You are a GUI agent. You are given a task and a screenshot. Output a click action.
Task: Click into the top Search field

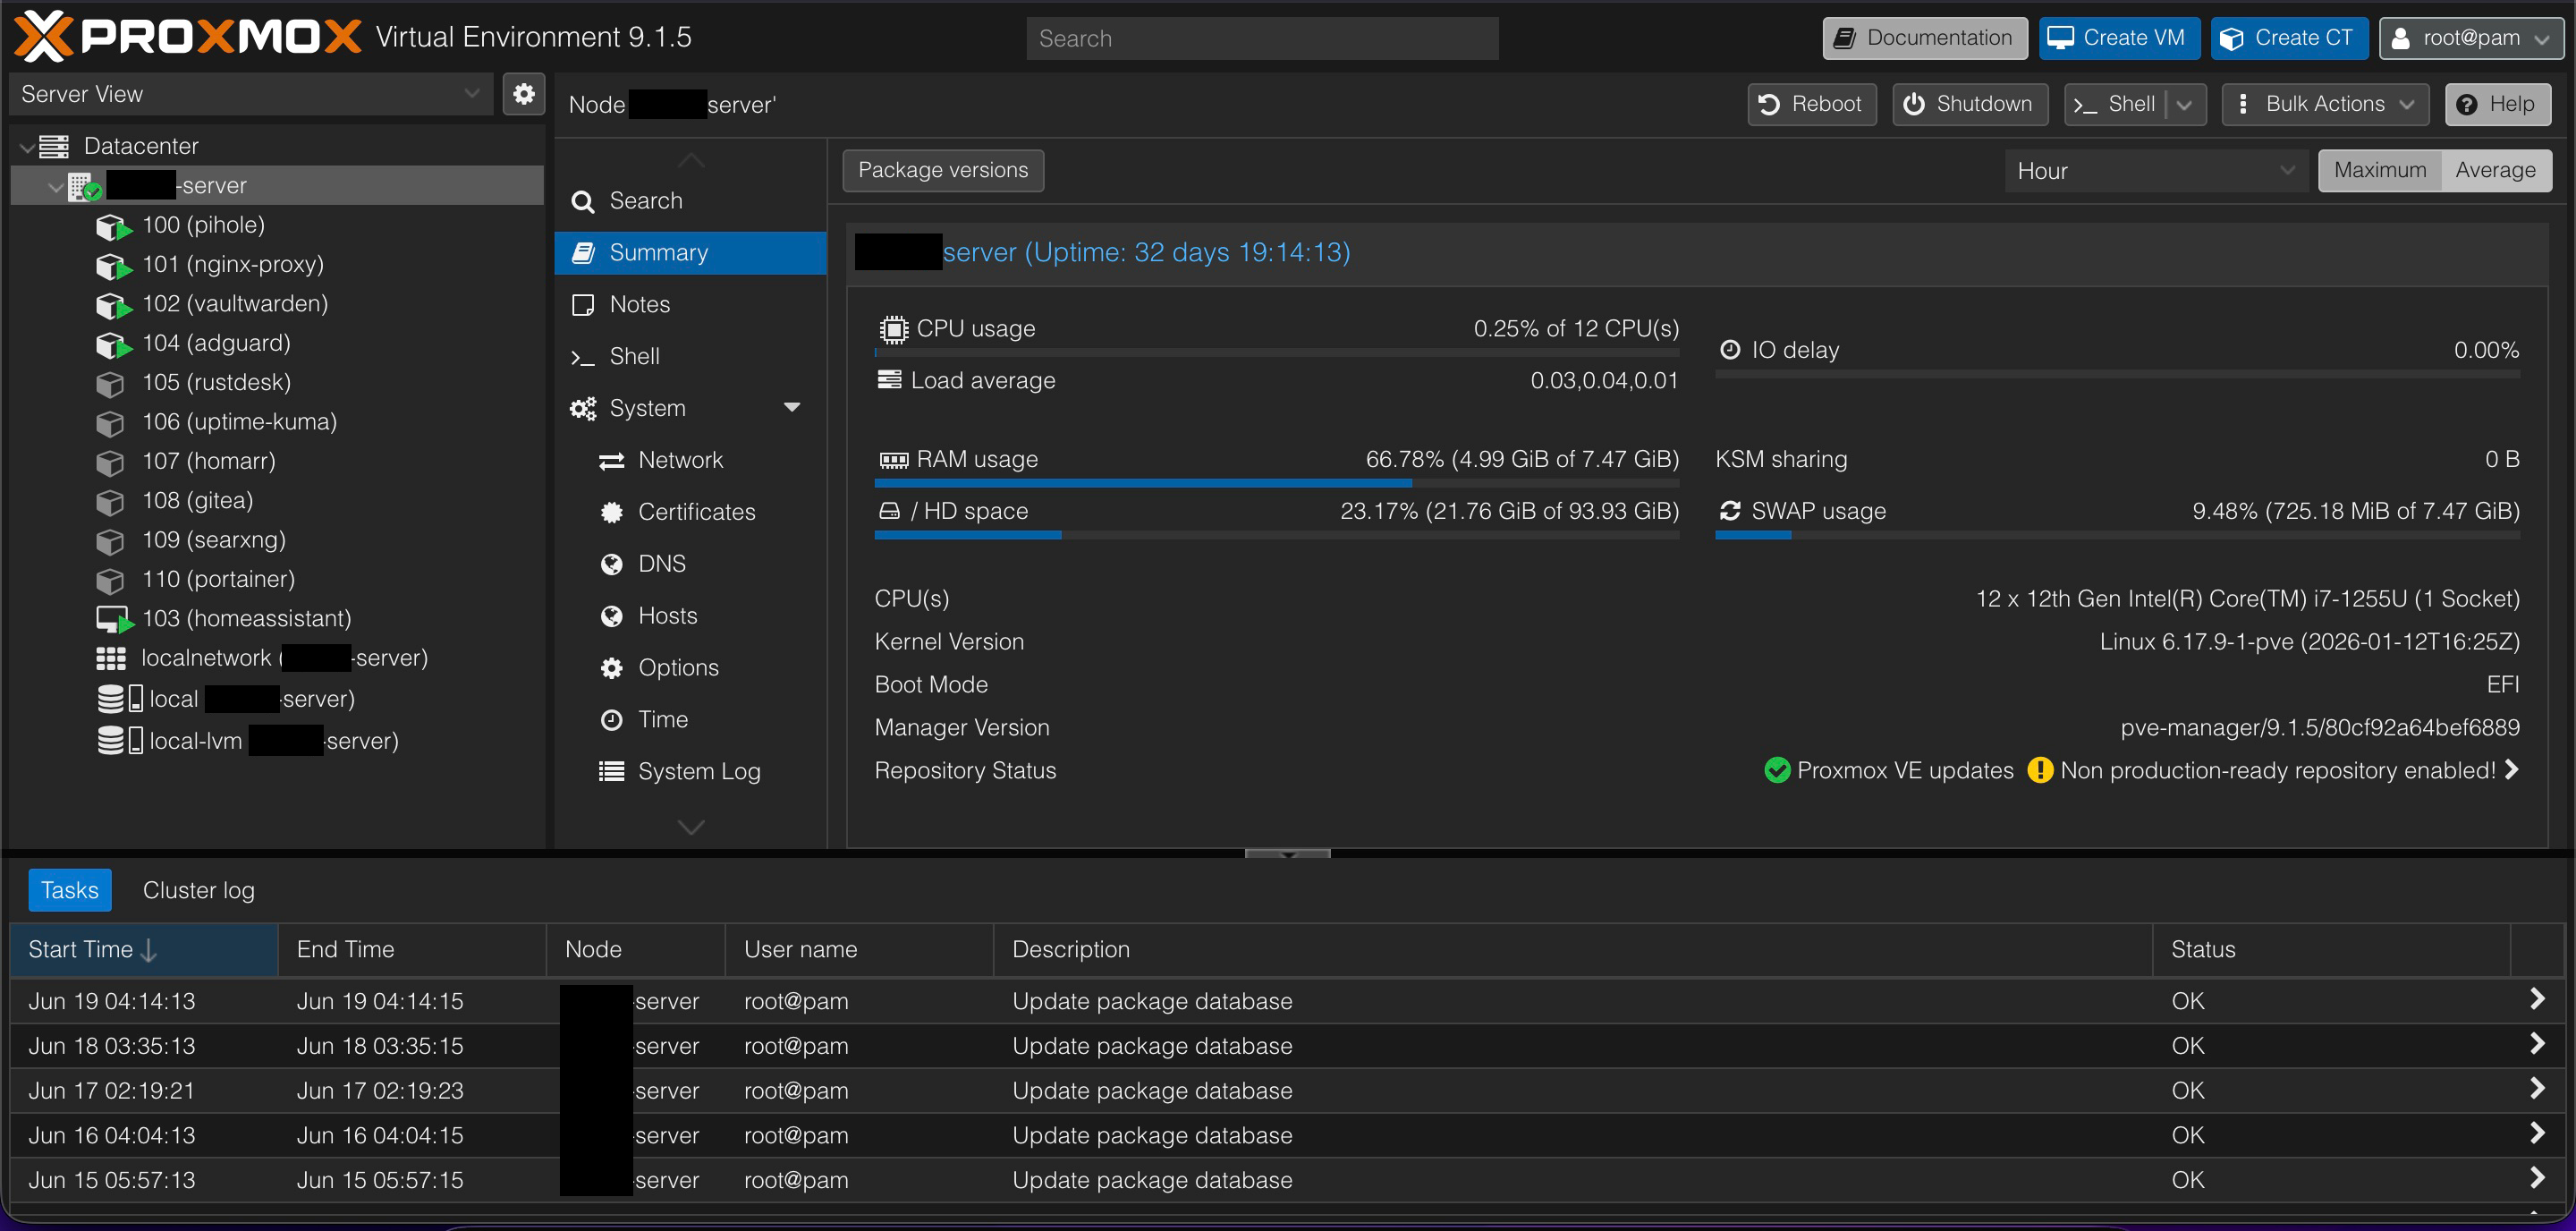(x=1262, y=38)
